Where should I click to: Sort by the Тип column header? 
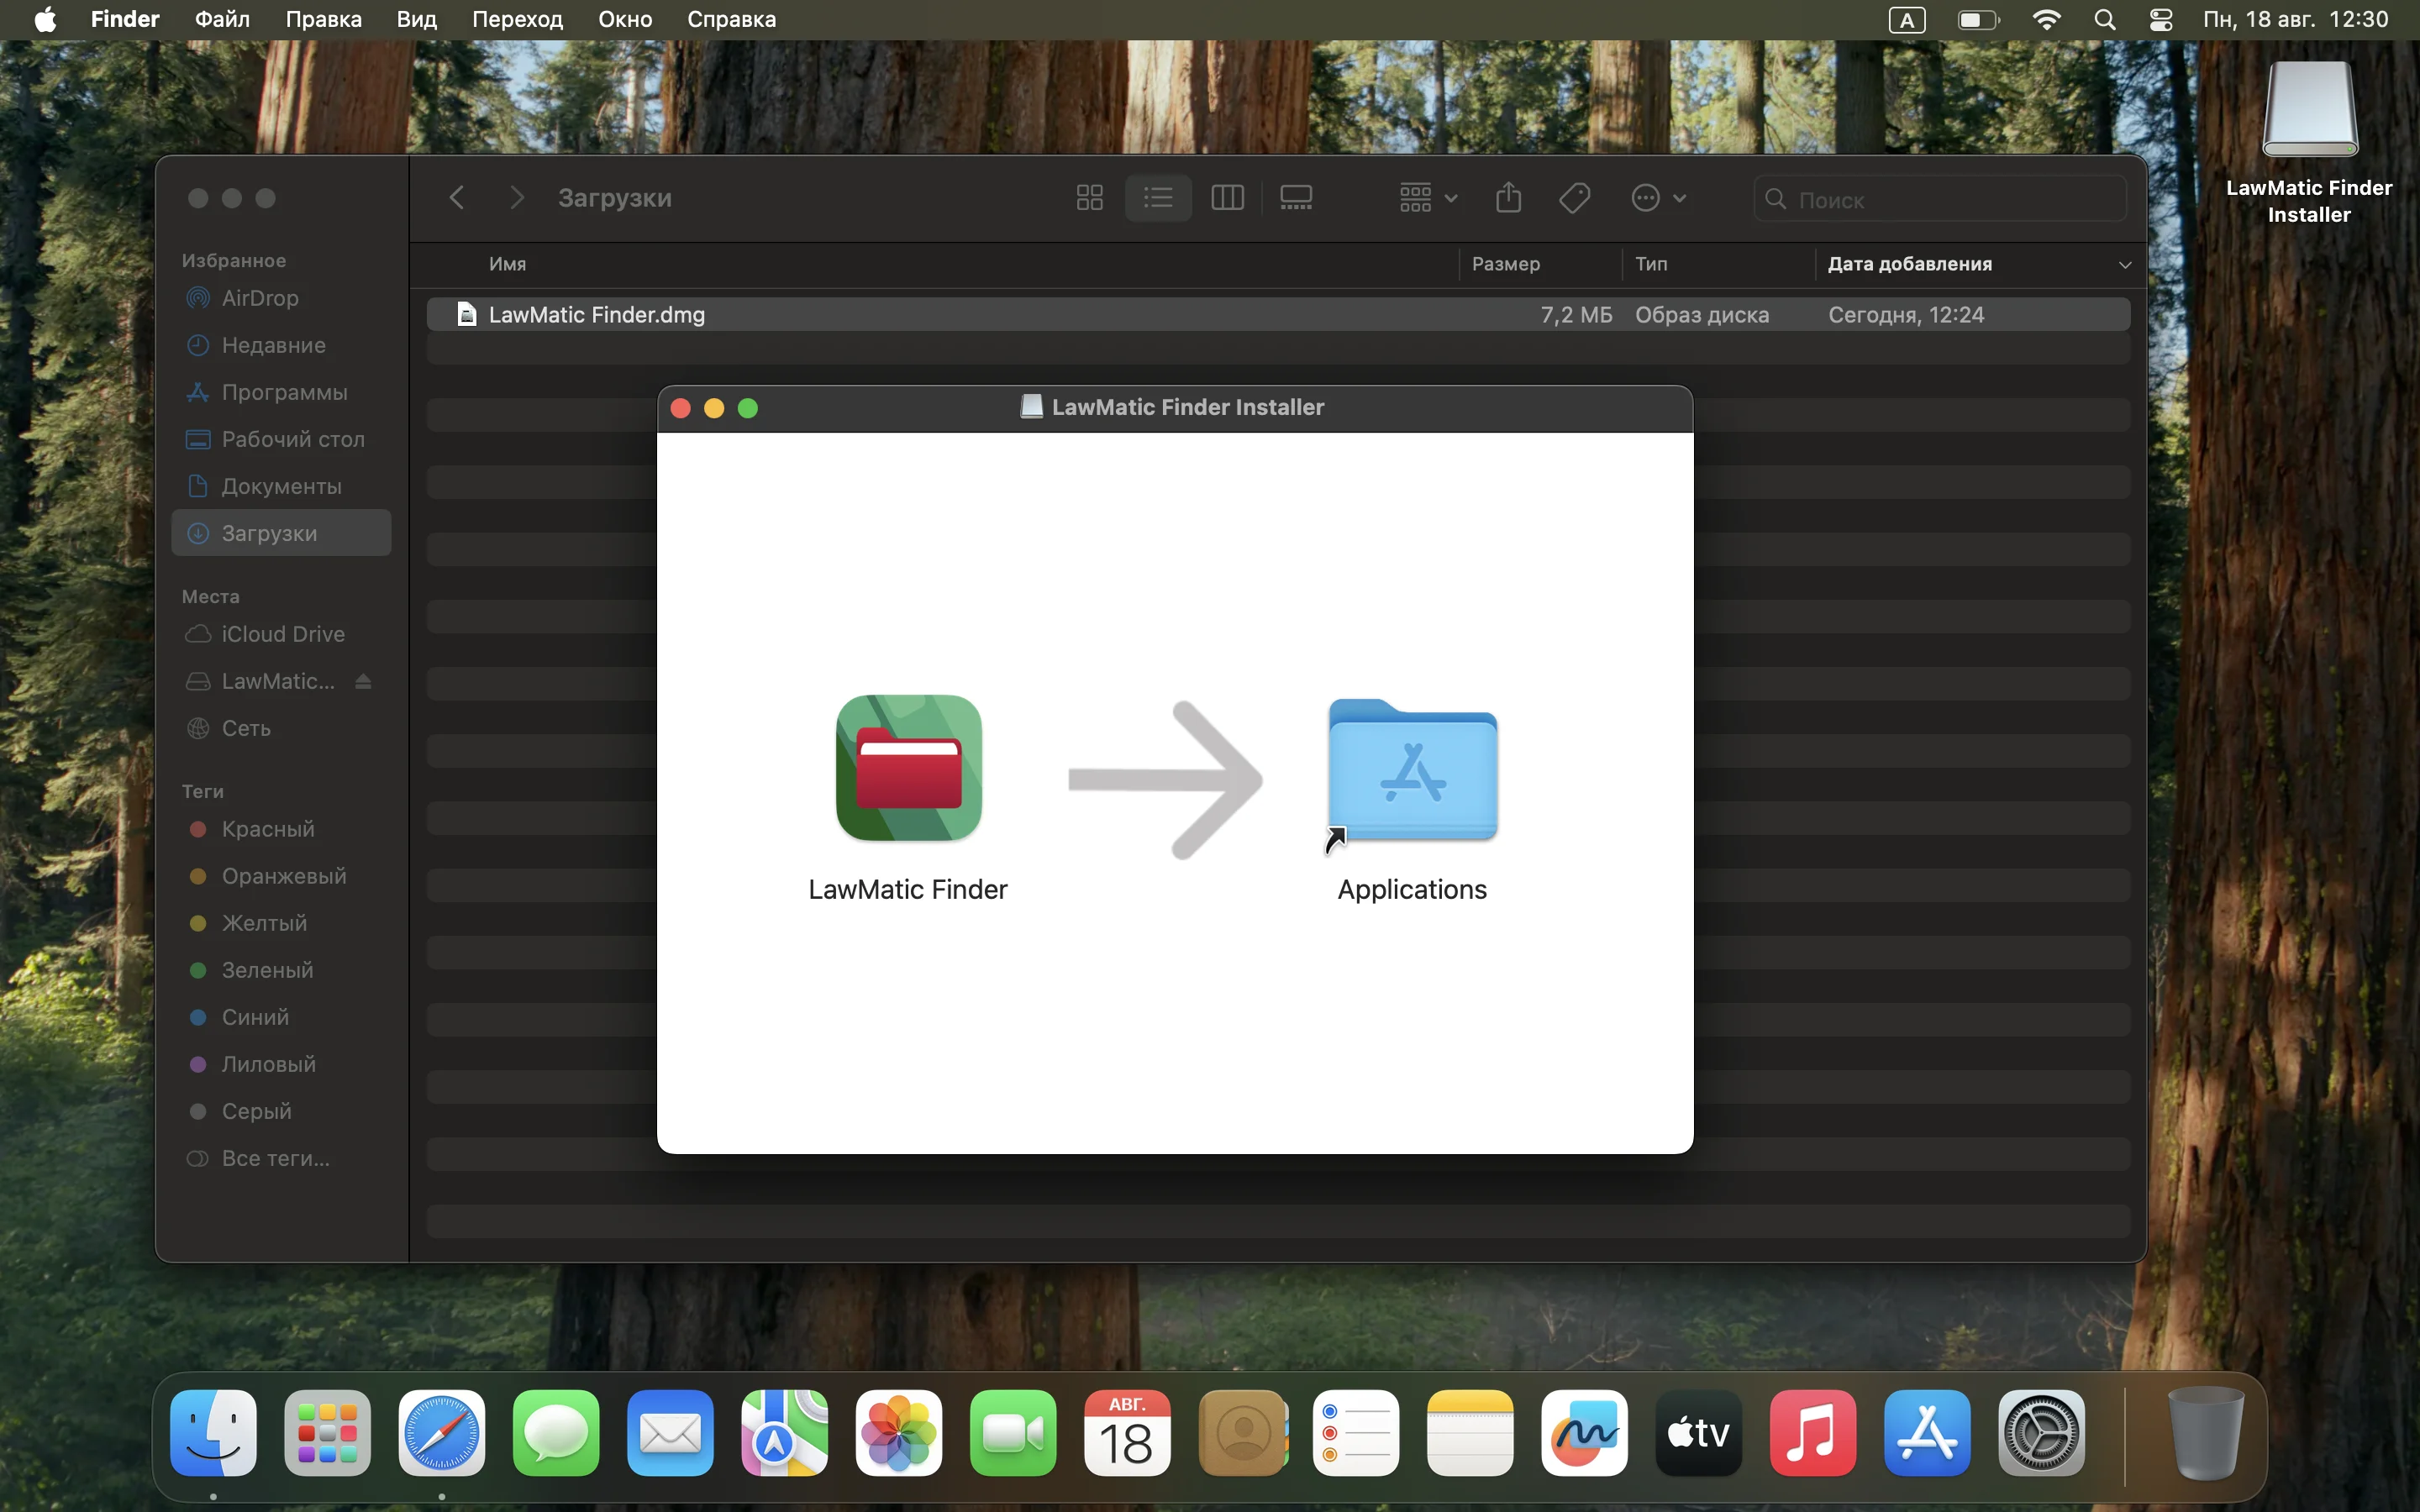1651,264
